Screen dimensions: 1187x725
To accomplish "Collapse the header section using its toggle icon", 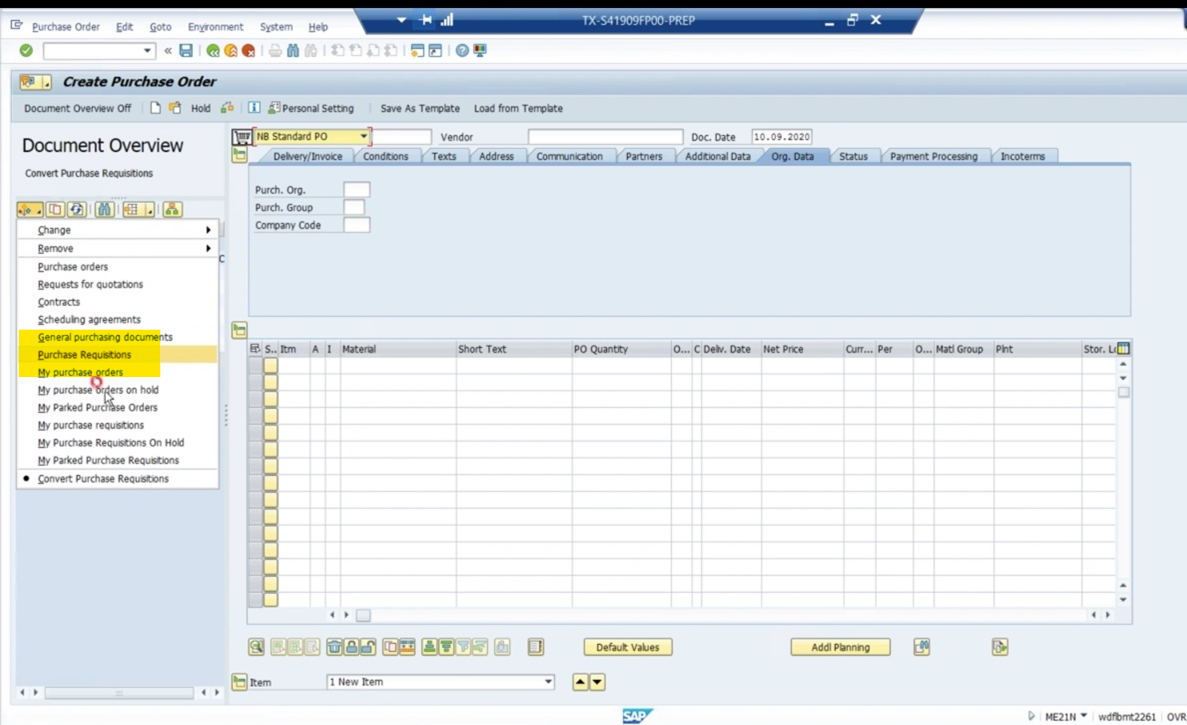I will 239,155.
